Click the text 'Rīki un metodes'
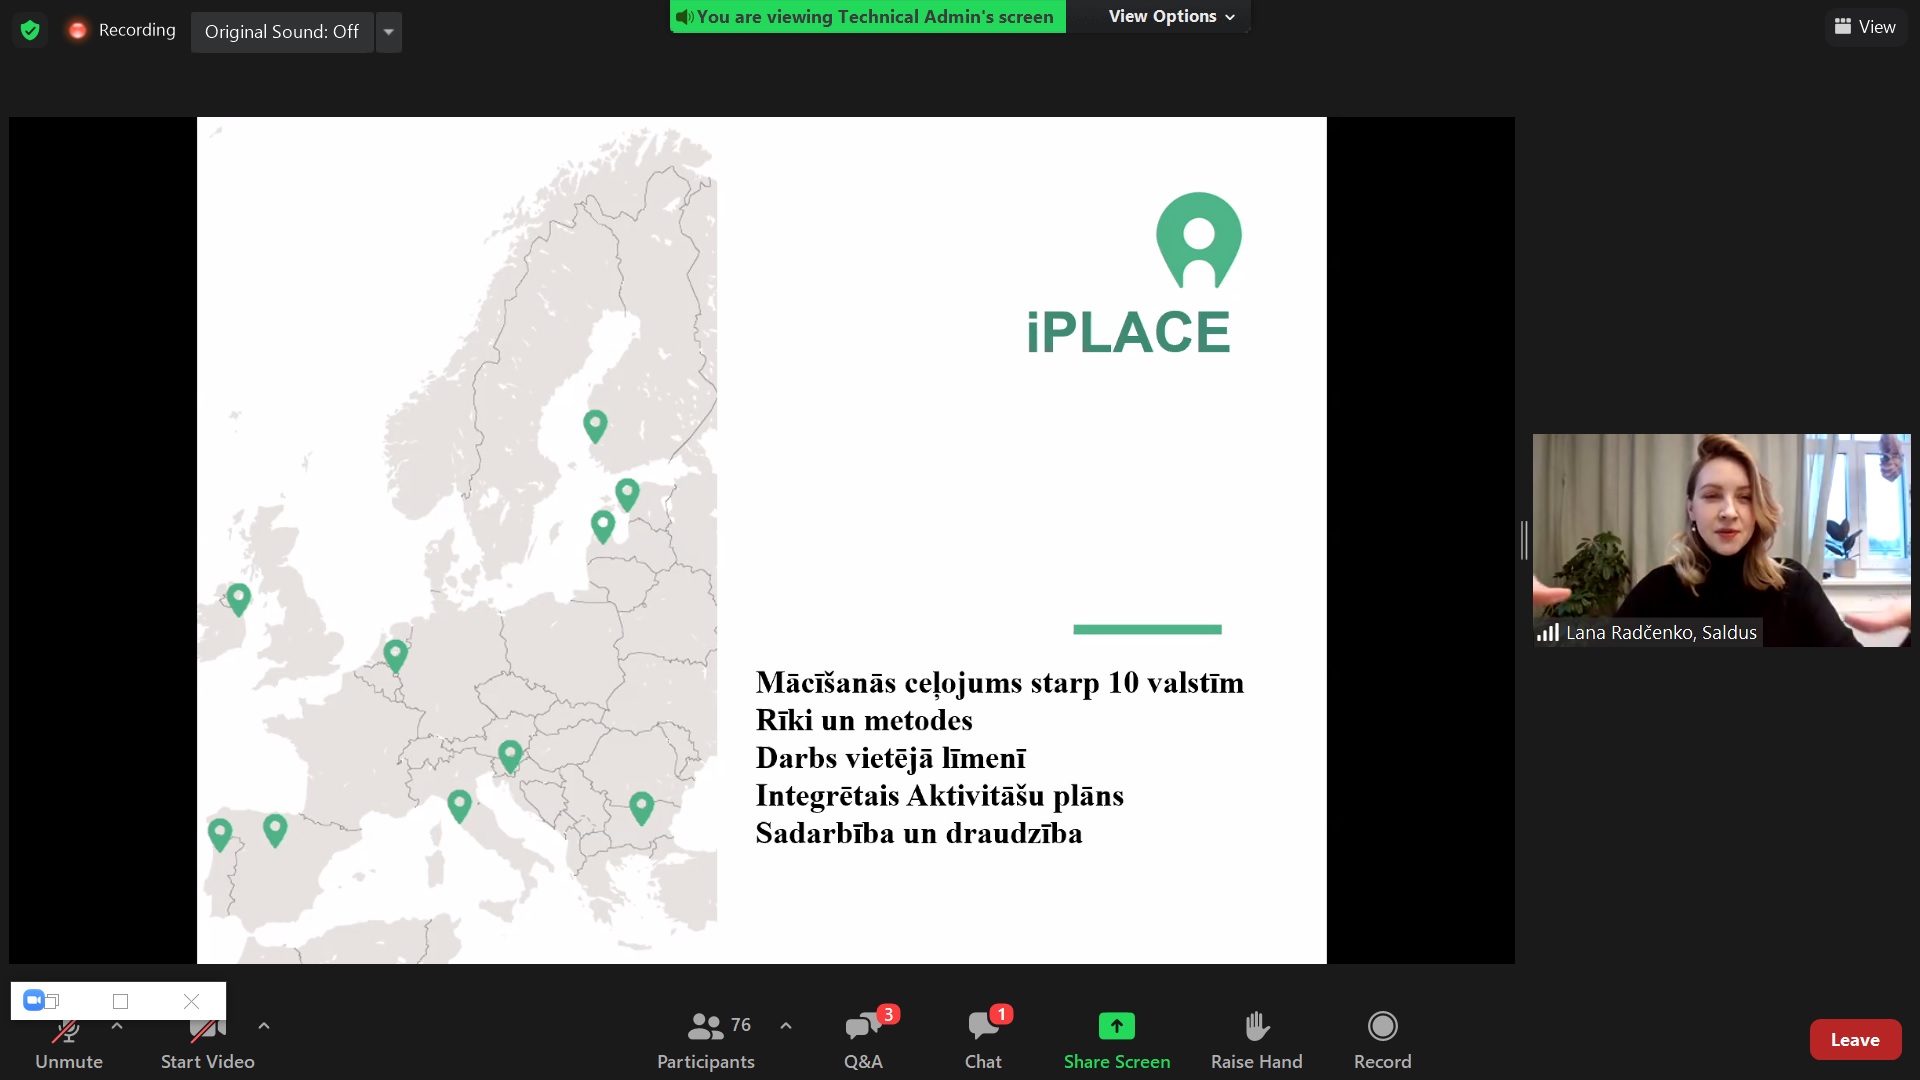Screen dimensions: 1920x1080 (x=864, y=720)
